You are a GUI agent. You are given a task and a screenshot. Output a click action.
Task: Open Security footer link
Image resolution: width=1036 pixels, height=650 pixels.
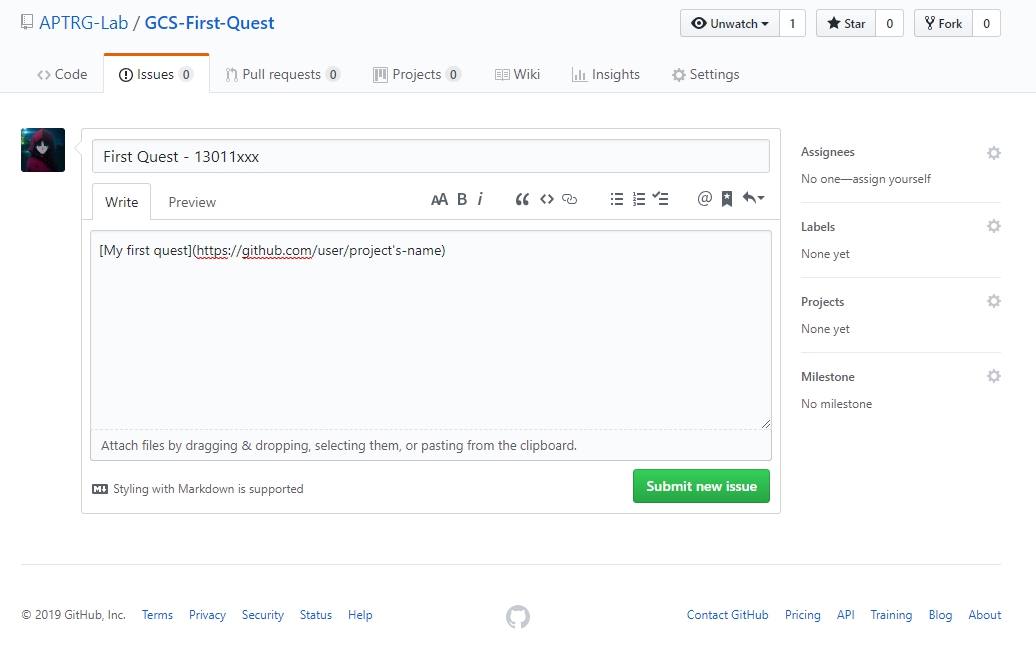263,615
